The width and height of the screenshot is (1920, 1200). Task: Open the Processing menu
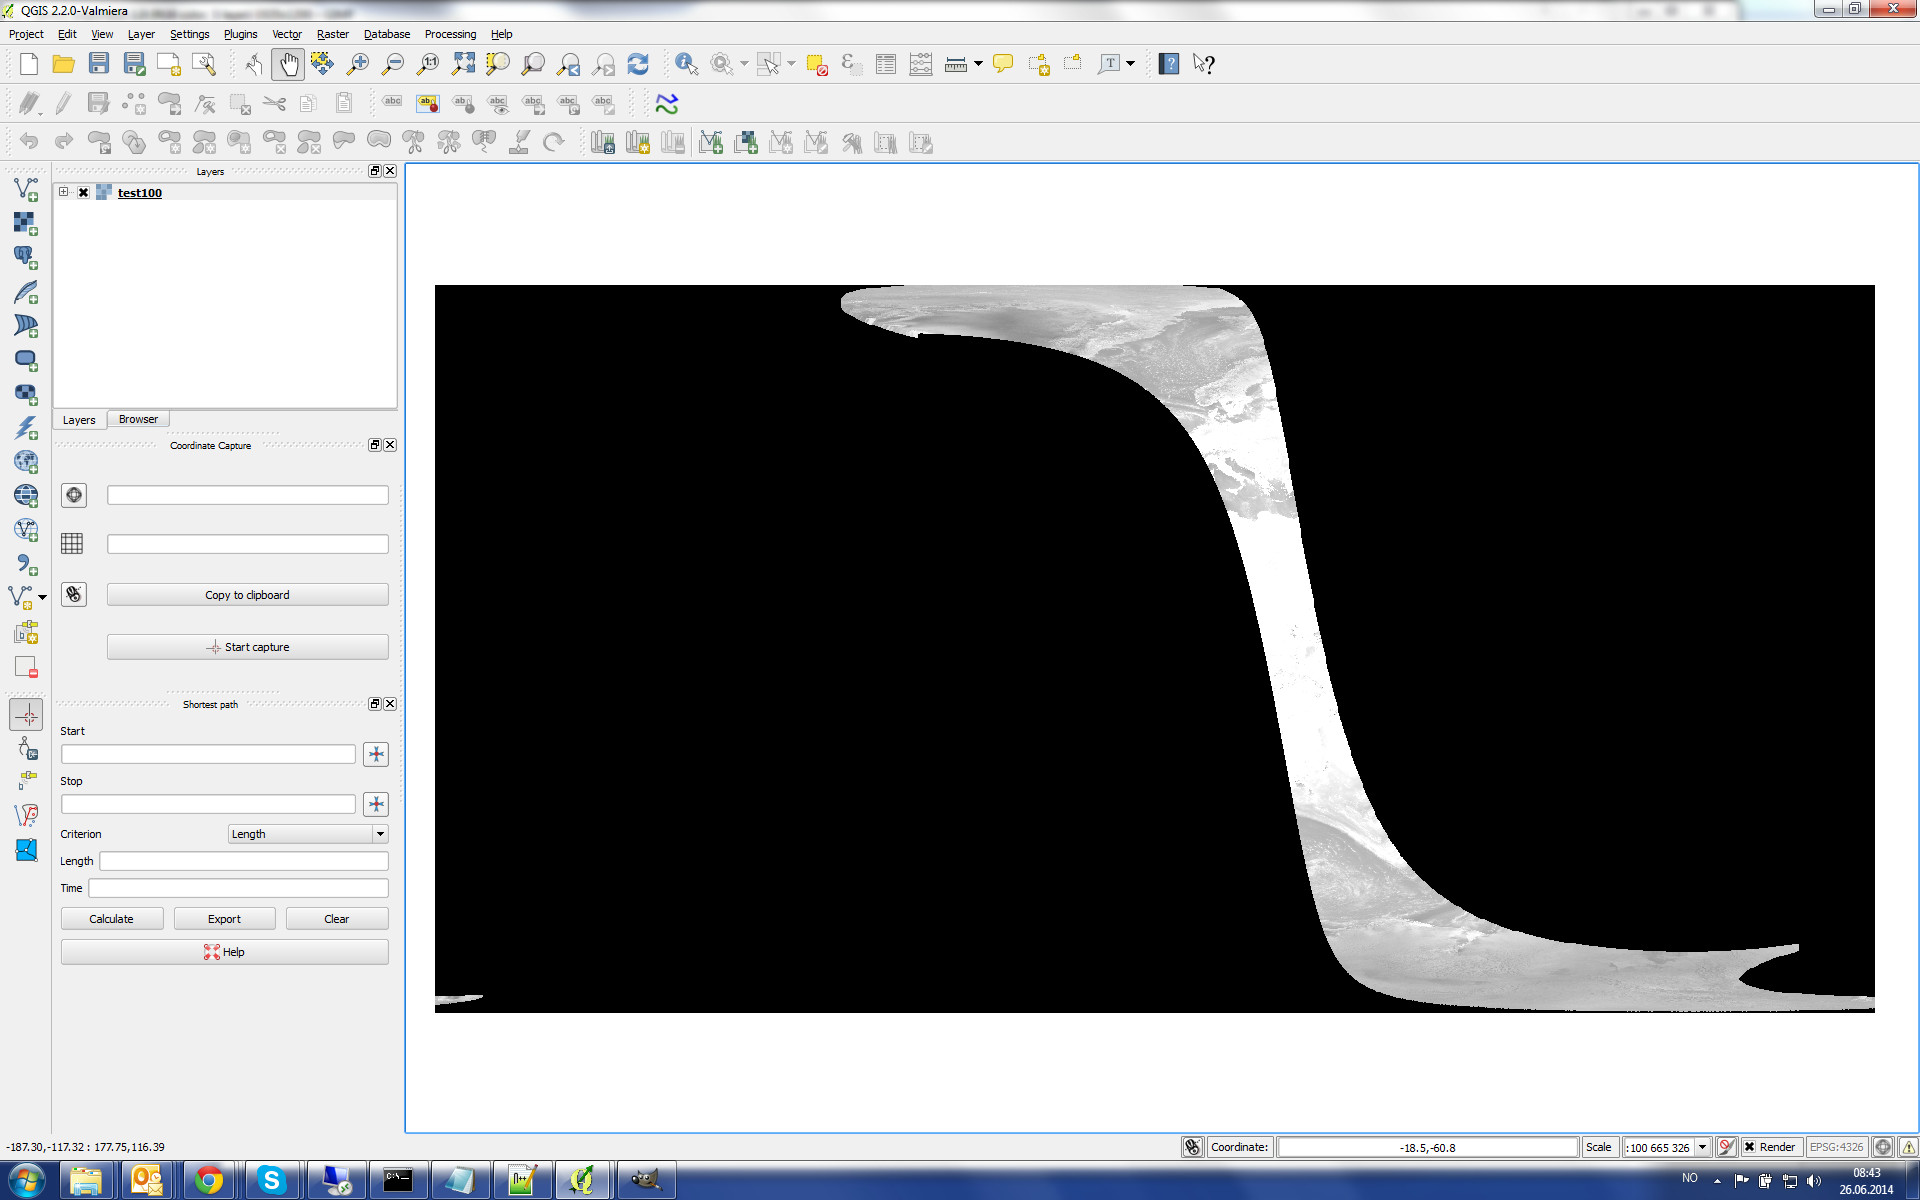(450, 34)
